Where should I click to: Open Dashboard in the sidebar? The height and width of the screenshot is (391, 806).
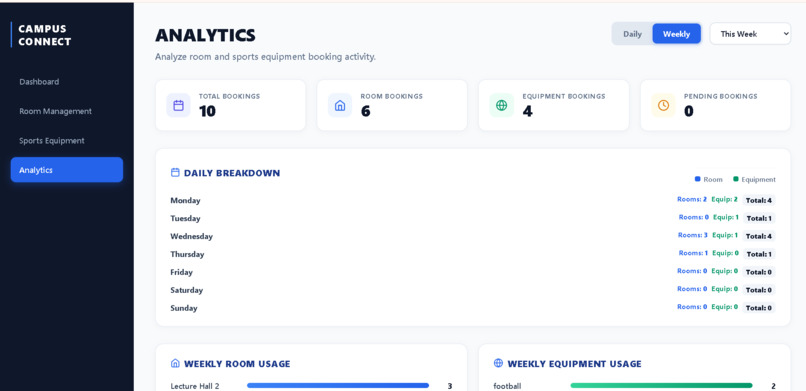pyautogui.click(x=67, y=82)
